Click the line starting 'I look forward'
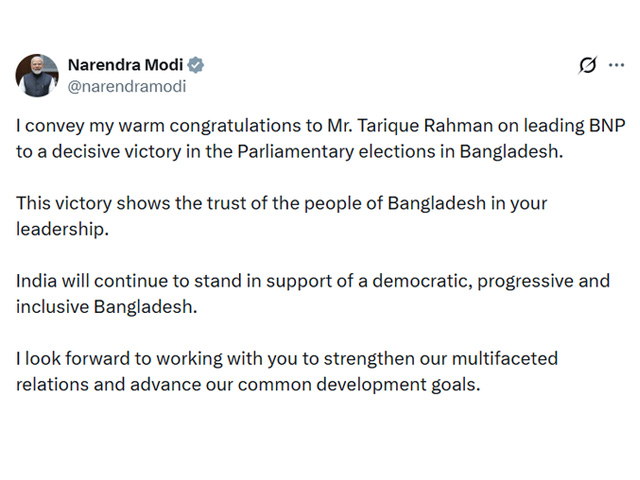 [287, 358]
